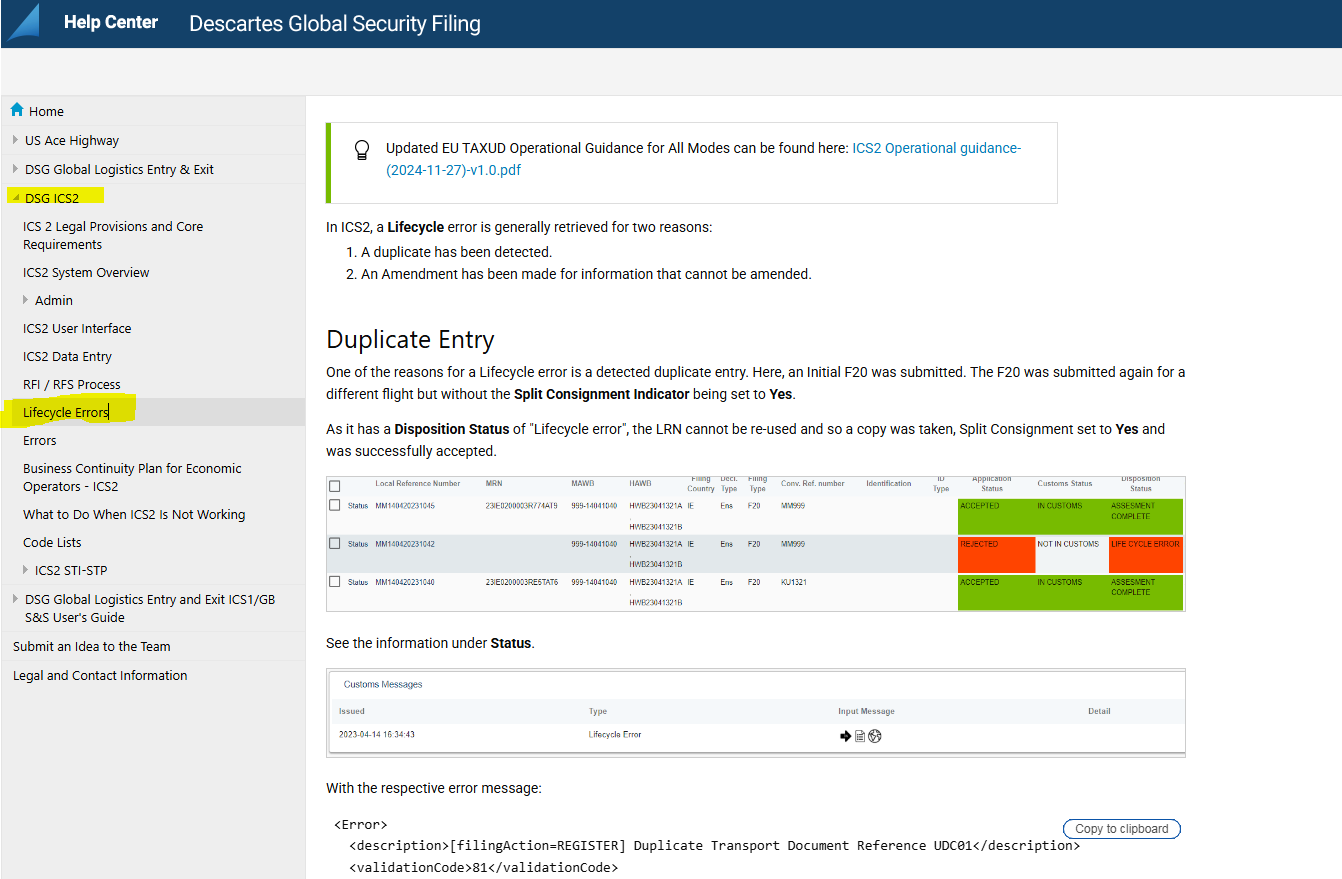Click MRN 23IE0200003RE5TAT6 in the table
The width and height of the screenshot is (1342, 879).
click(x=522, y=582)
